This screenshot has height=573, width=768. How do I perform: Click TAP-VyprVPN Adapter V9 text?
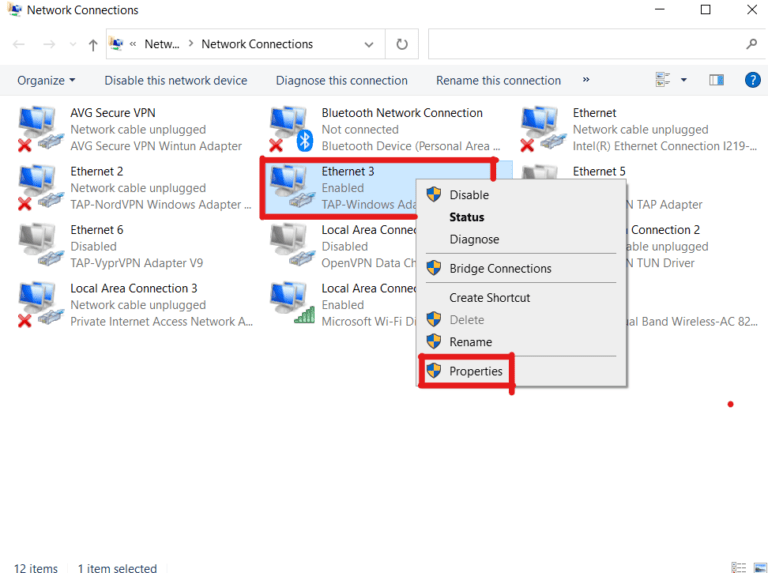click(136, 263)
